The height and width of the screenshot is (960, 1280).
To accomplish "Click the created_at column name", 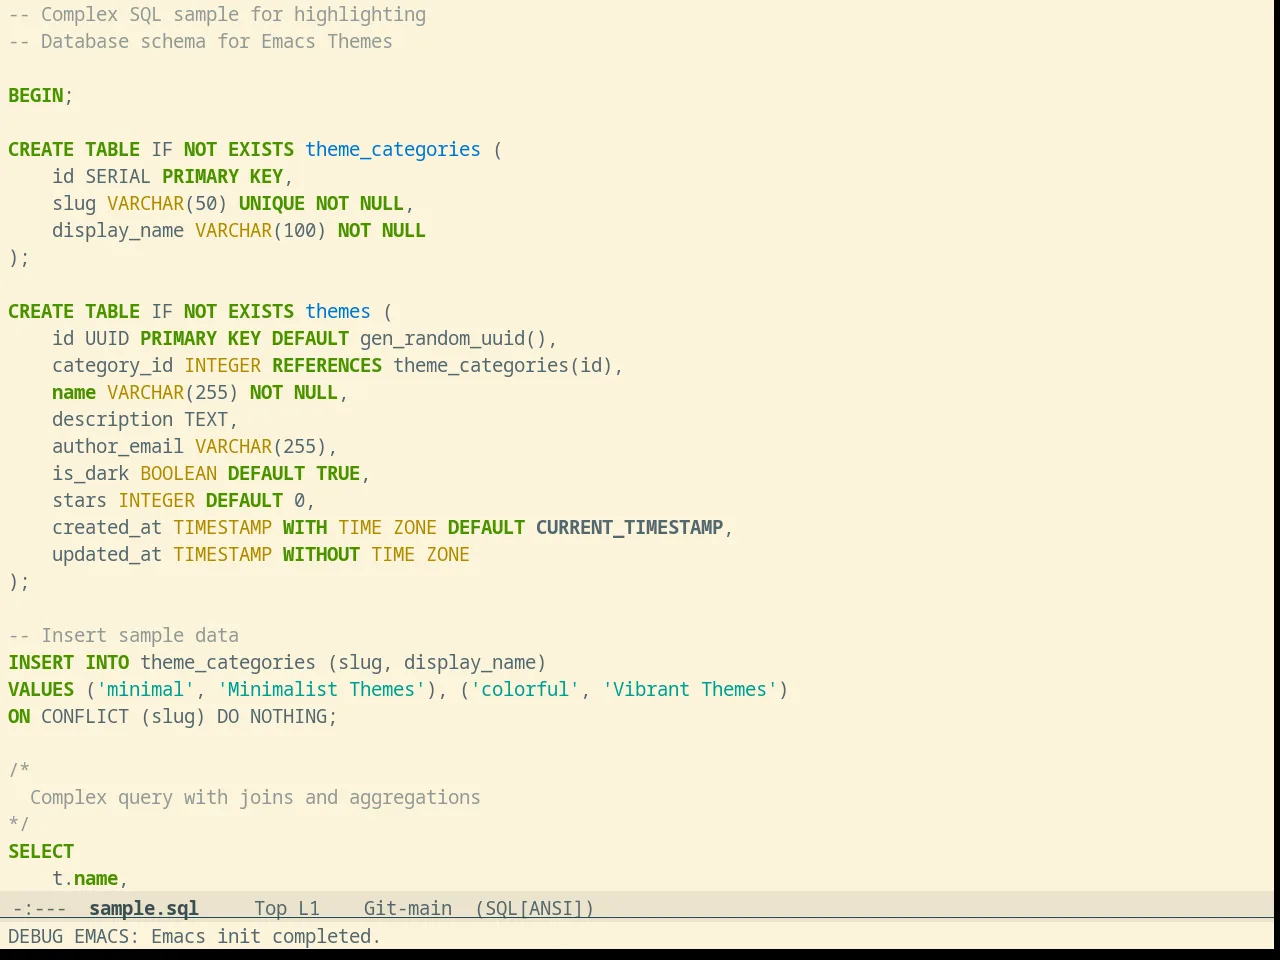I will tap(107, 527).
